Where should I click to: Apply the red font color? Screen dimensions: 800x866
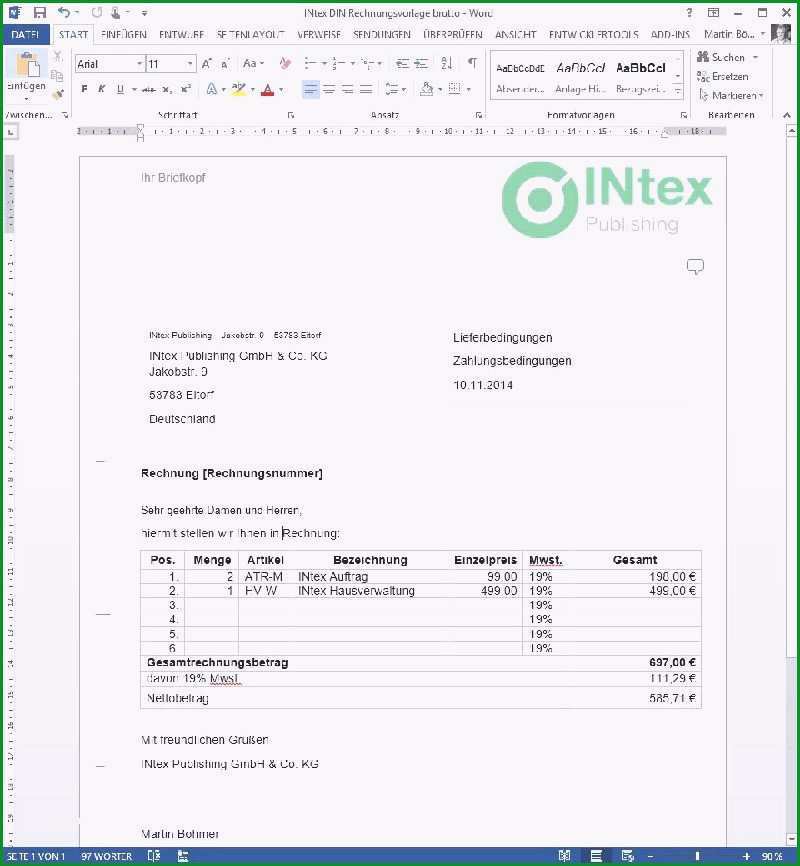coord(267,89)
